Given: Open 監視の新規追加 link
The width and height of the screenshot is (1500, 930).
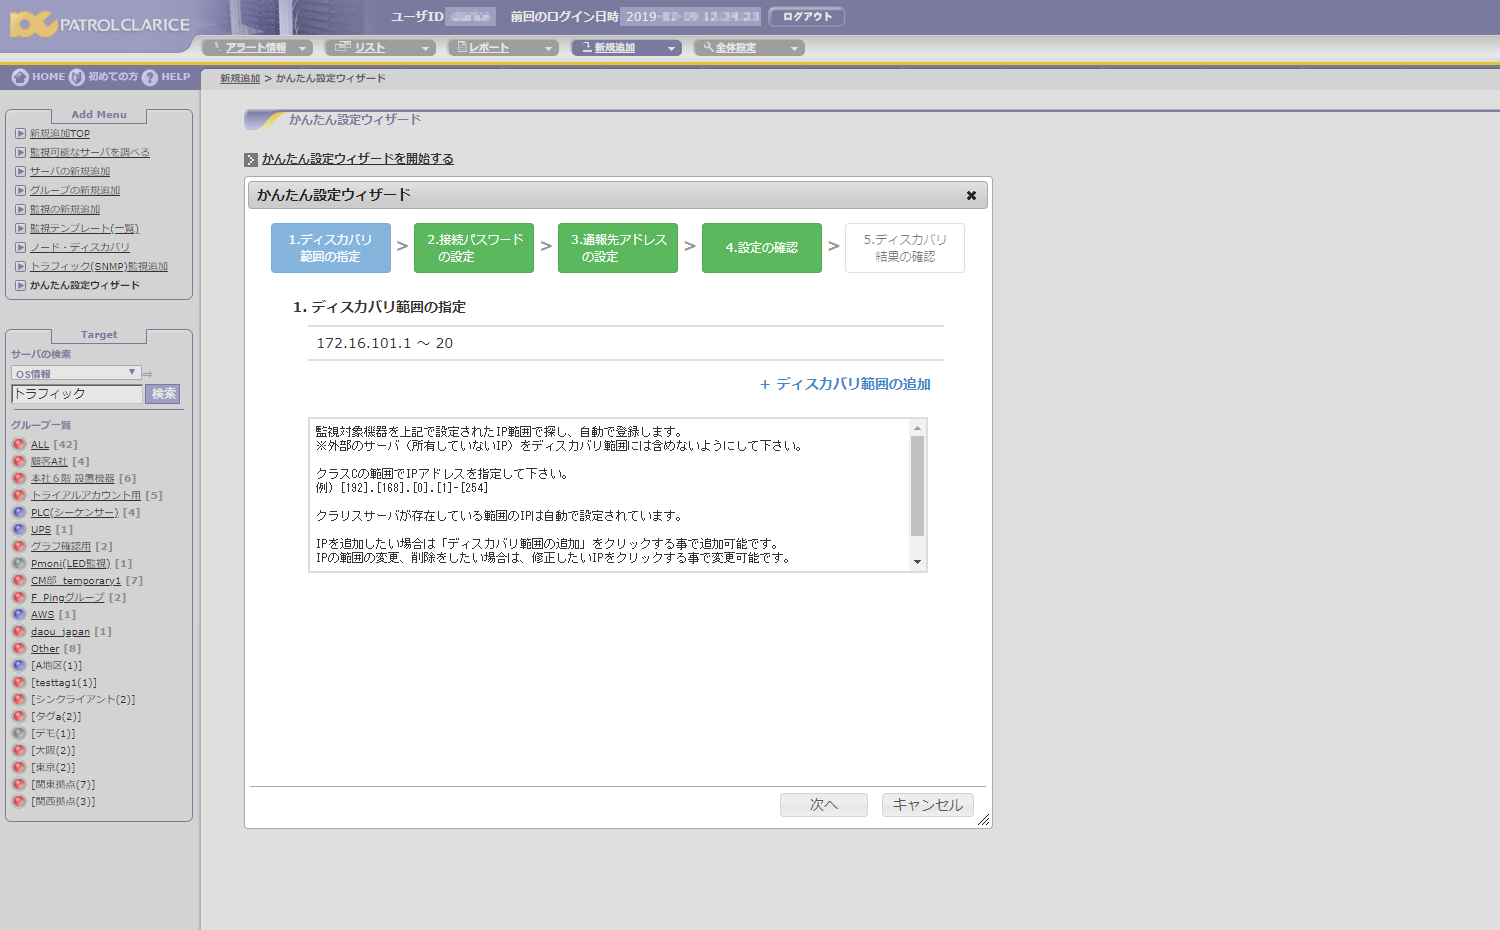Looking at the screenshot, I should click(65, 209).
